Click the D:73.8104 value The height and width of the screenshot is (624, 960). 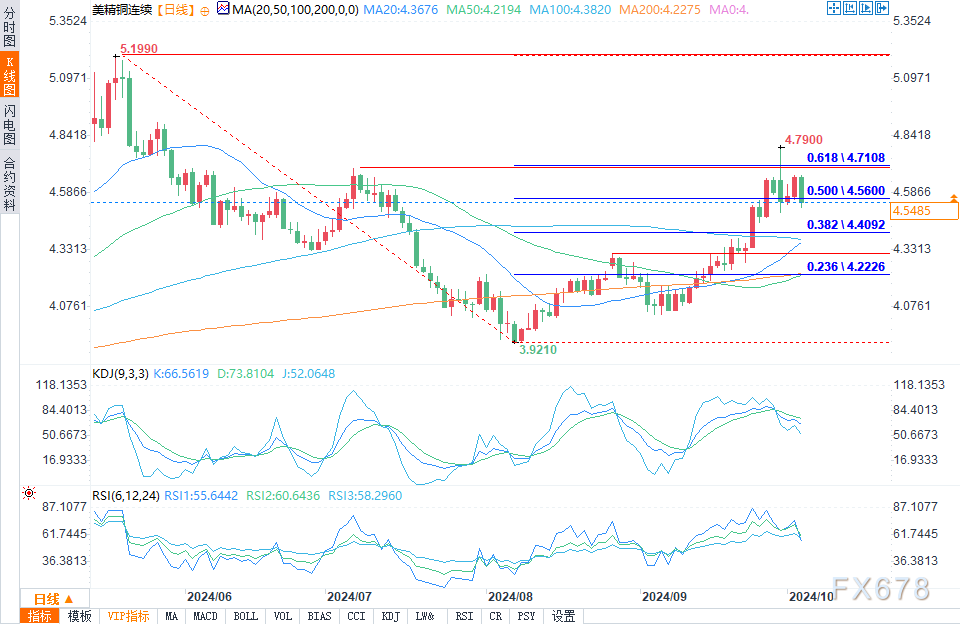(246, 374)
